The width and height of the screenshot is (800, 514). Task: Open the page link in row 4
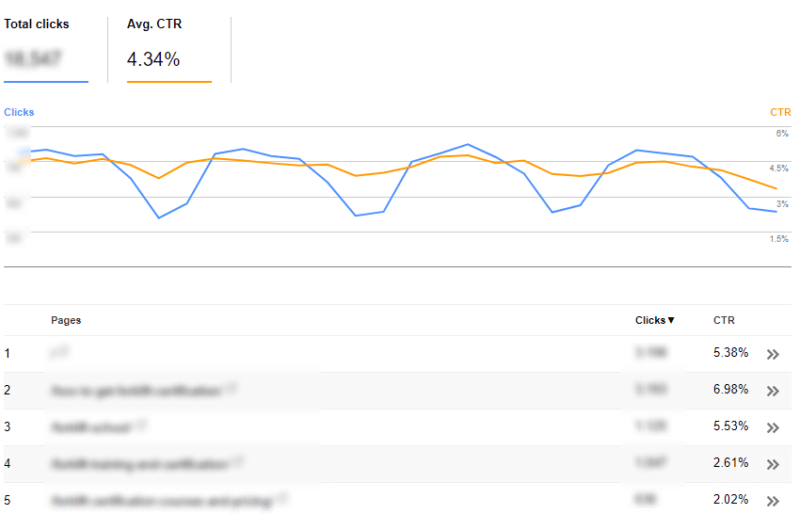click(x=139, y=464)
